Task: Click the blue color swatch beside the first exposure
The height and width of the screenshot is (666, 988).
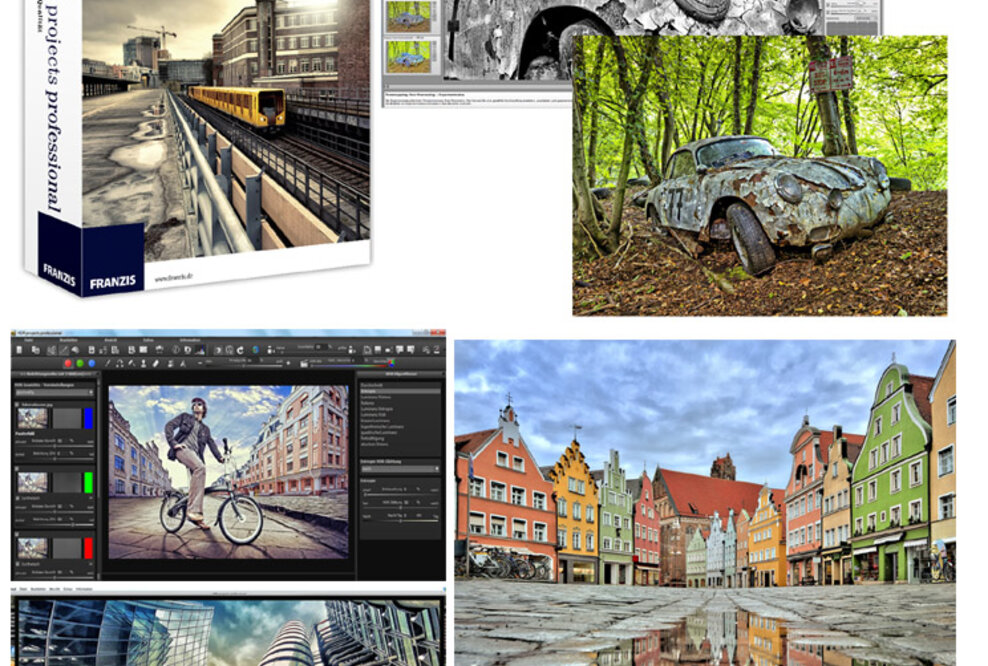Action: pos(89,417)
